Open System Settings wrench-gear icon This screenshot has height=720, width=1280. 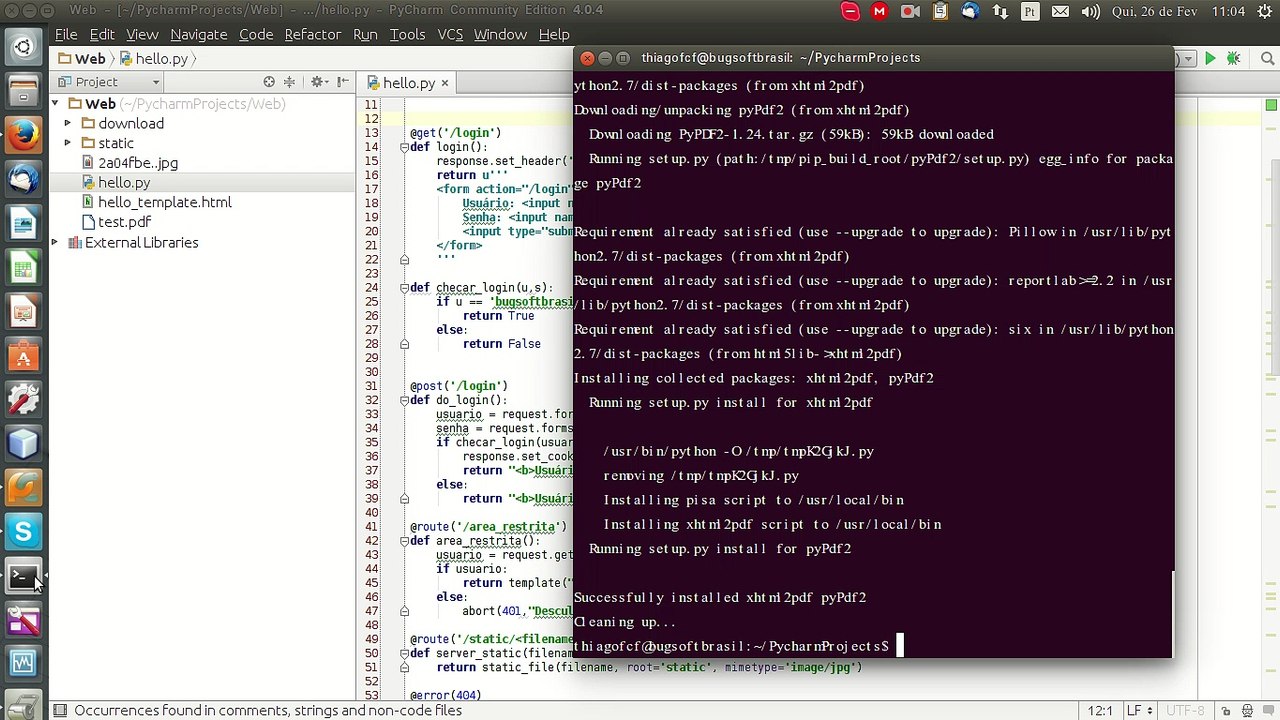pos(23,399)
